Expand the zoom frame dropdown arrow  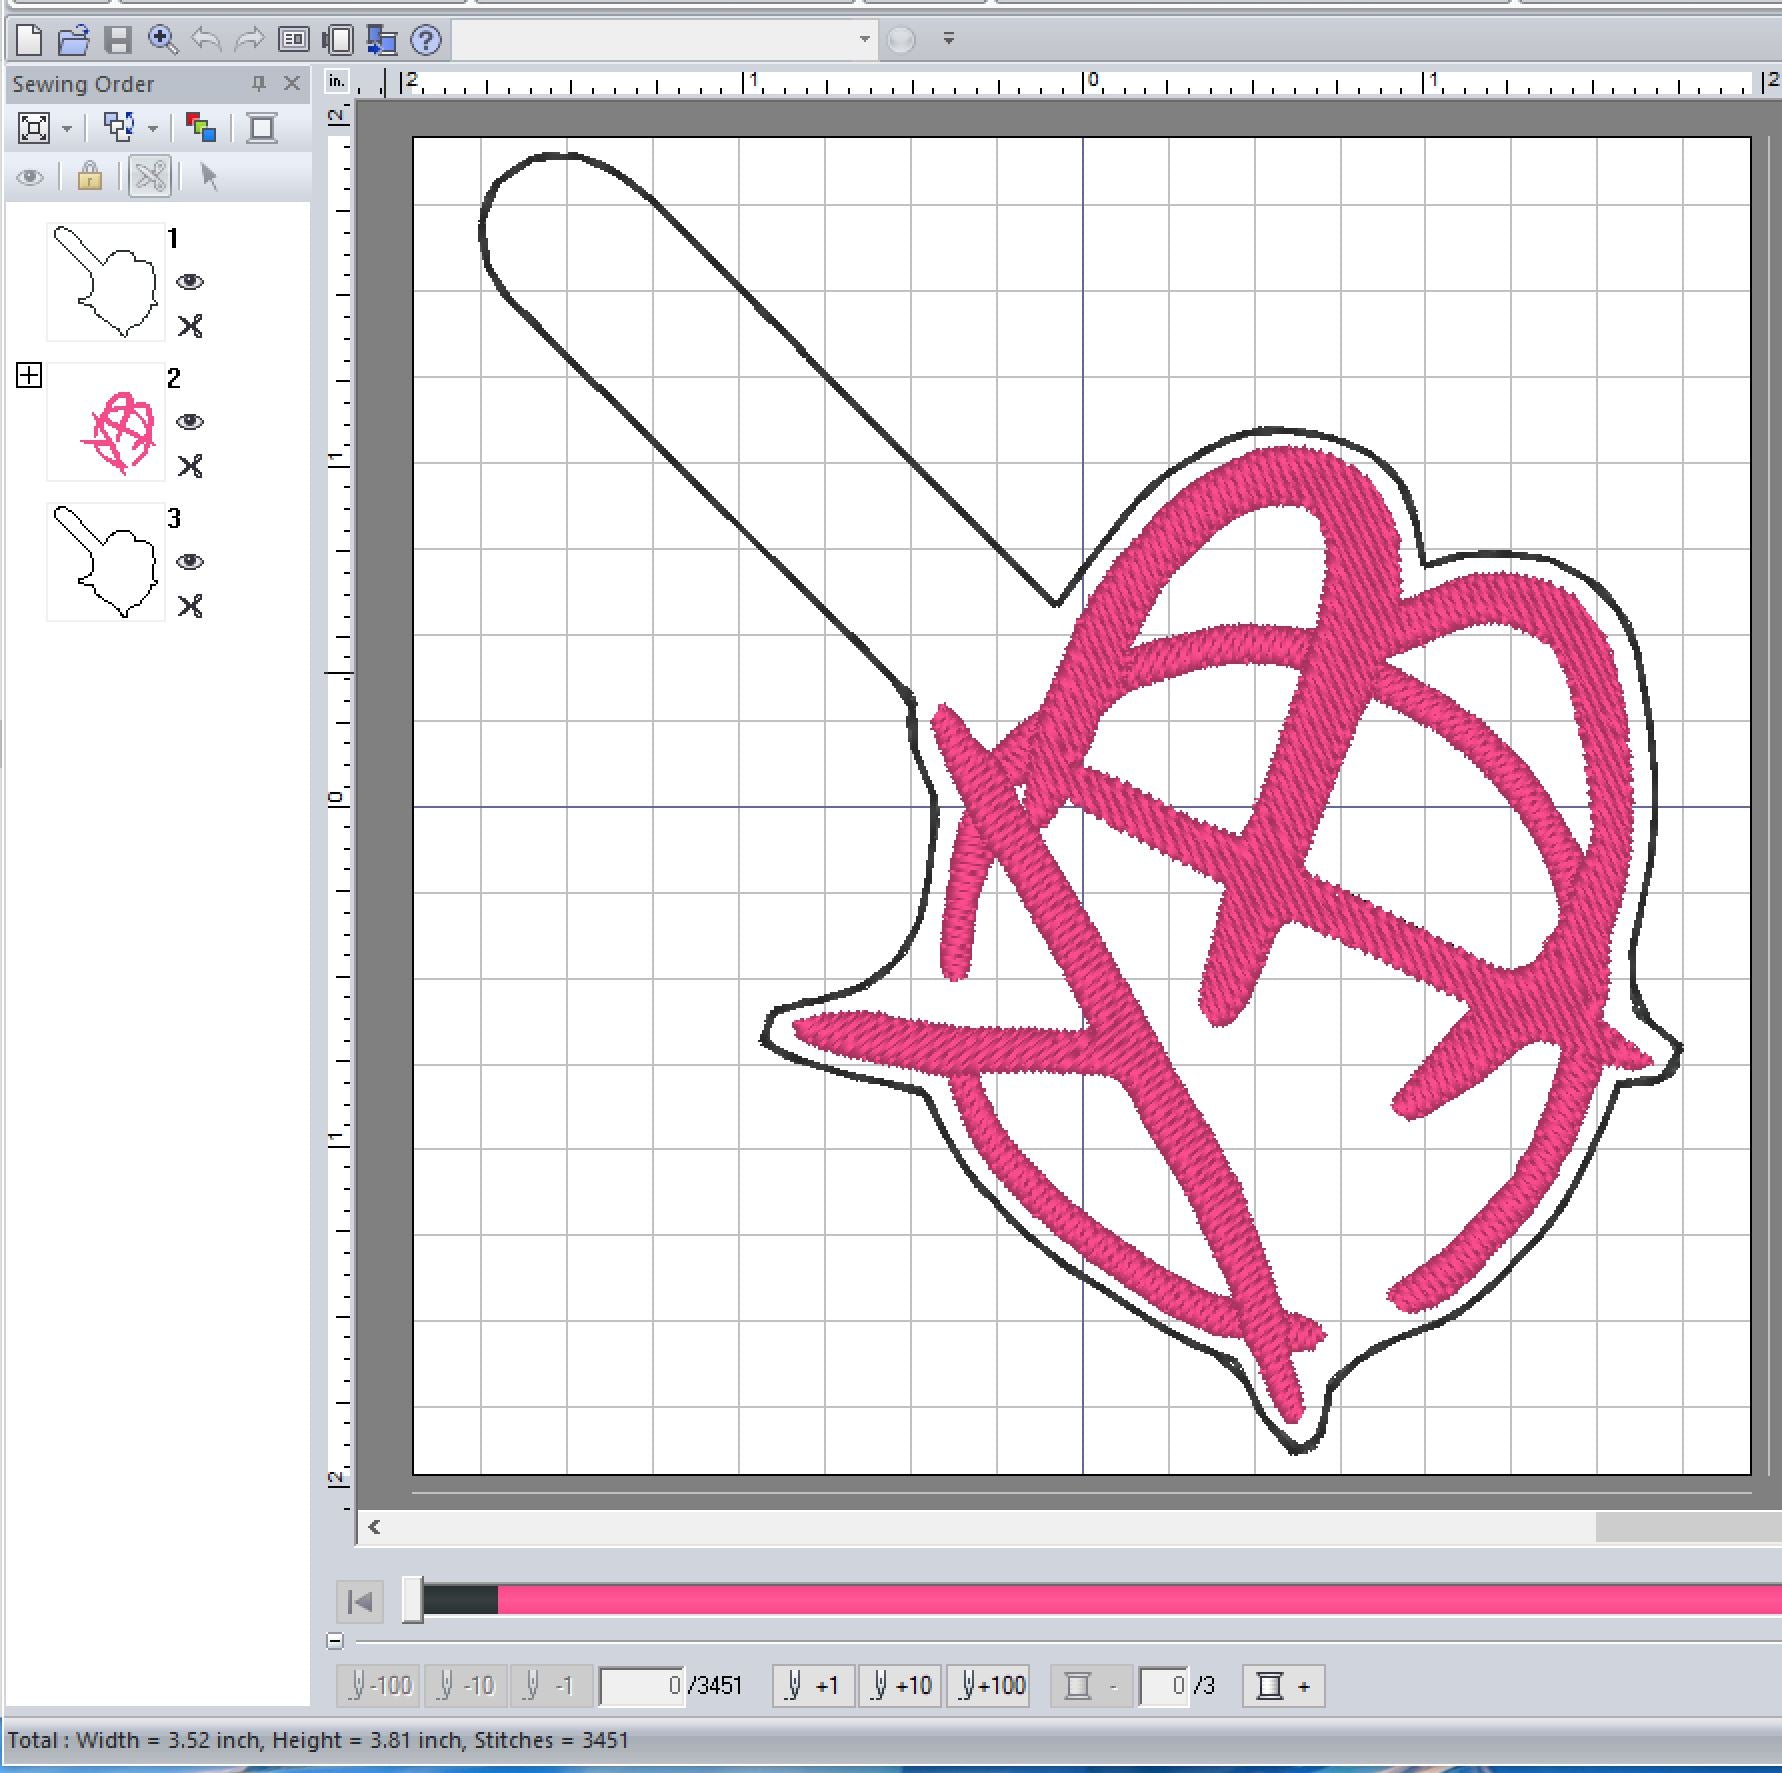[x=67, y=128]
